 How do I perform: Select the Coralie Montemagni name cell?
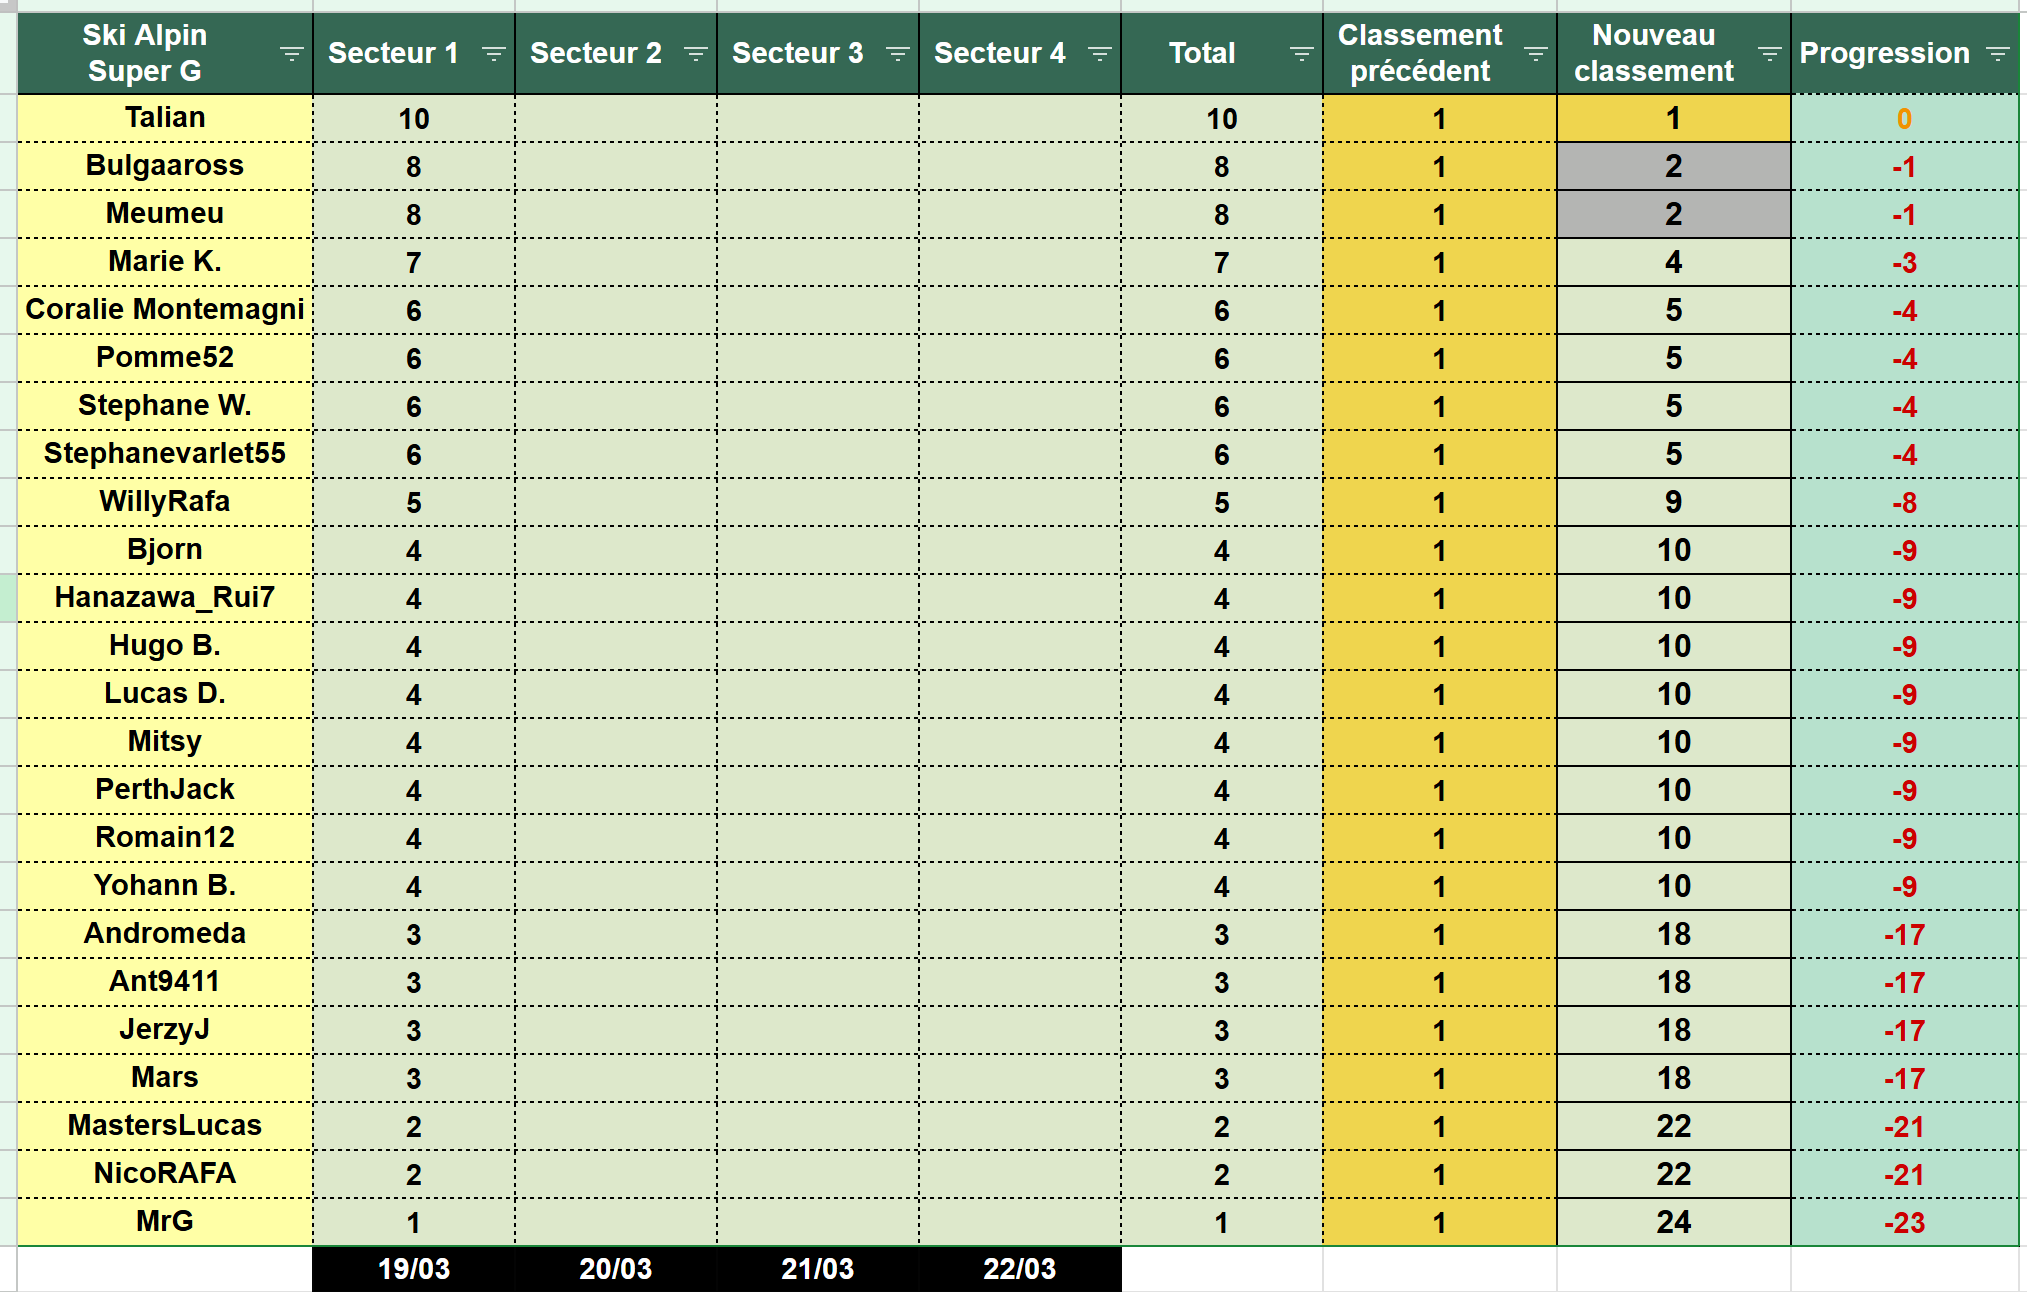[165, 310]
